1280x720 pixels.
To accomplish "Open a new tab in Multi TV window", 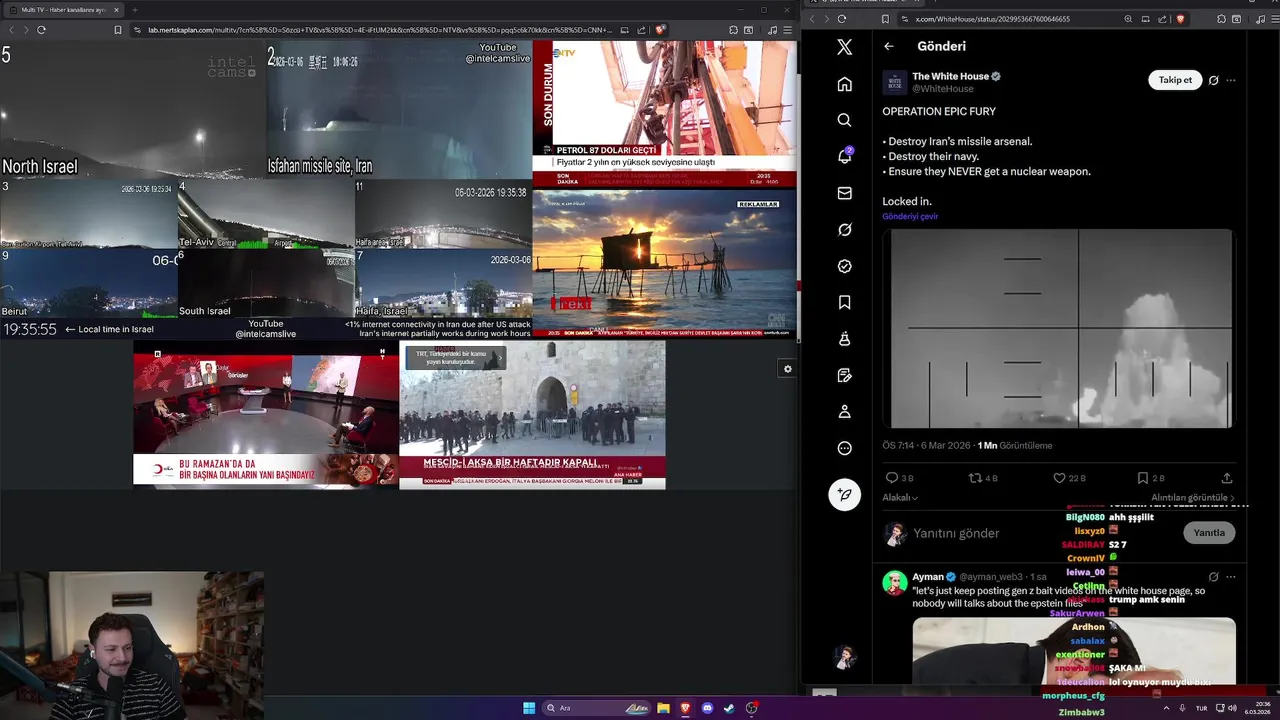I will click(x=135, y=10).
